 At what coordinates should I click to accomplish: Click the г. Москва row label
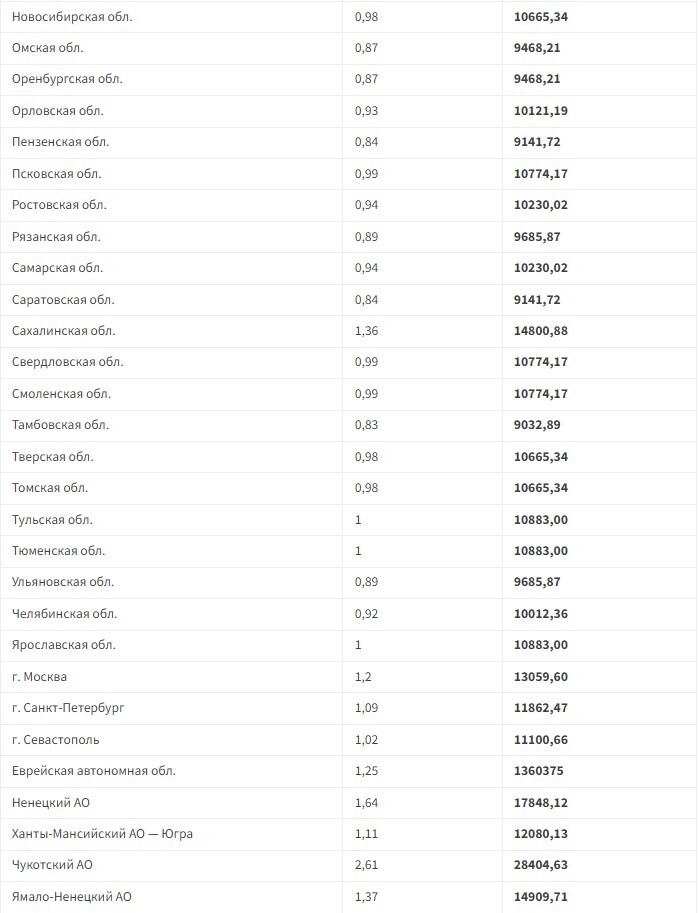click(40, 677)
